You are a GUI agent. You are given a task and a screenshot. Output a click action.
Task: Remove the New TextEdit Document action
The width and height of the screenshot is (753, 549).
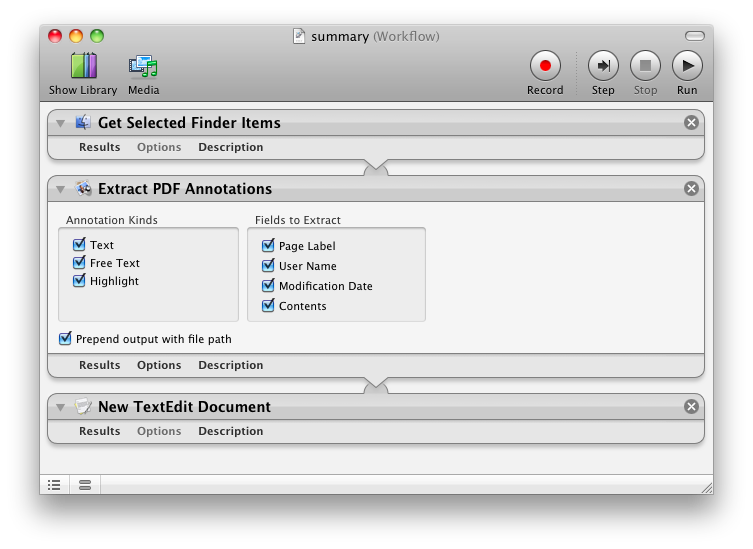click(x=691, y=406)
